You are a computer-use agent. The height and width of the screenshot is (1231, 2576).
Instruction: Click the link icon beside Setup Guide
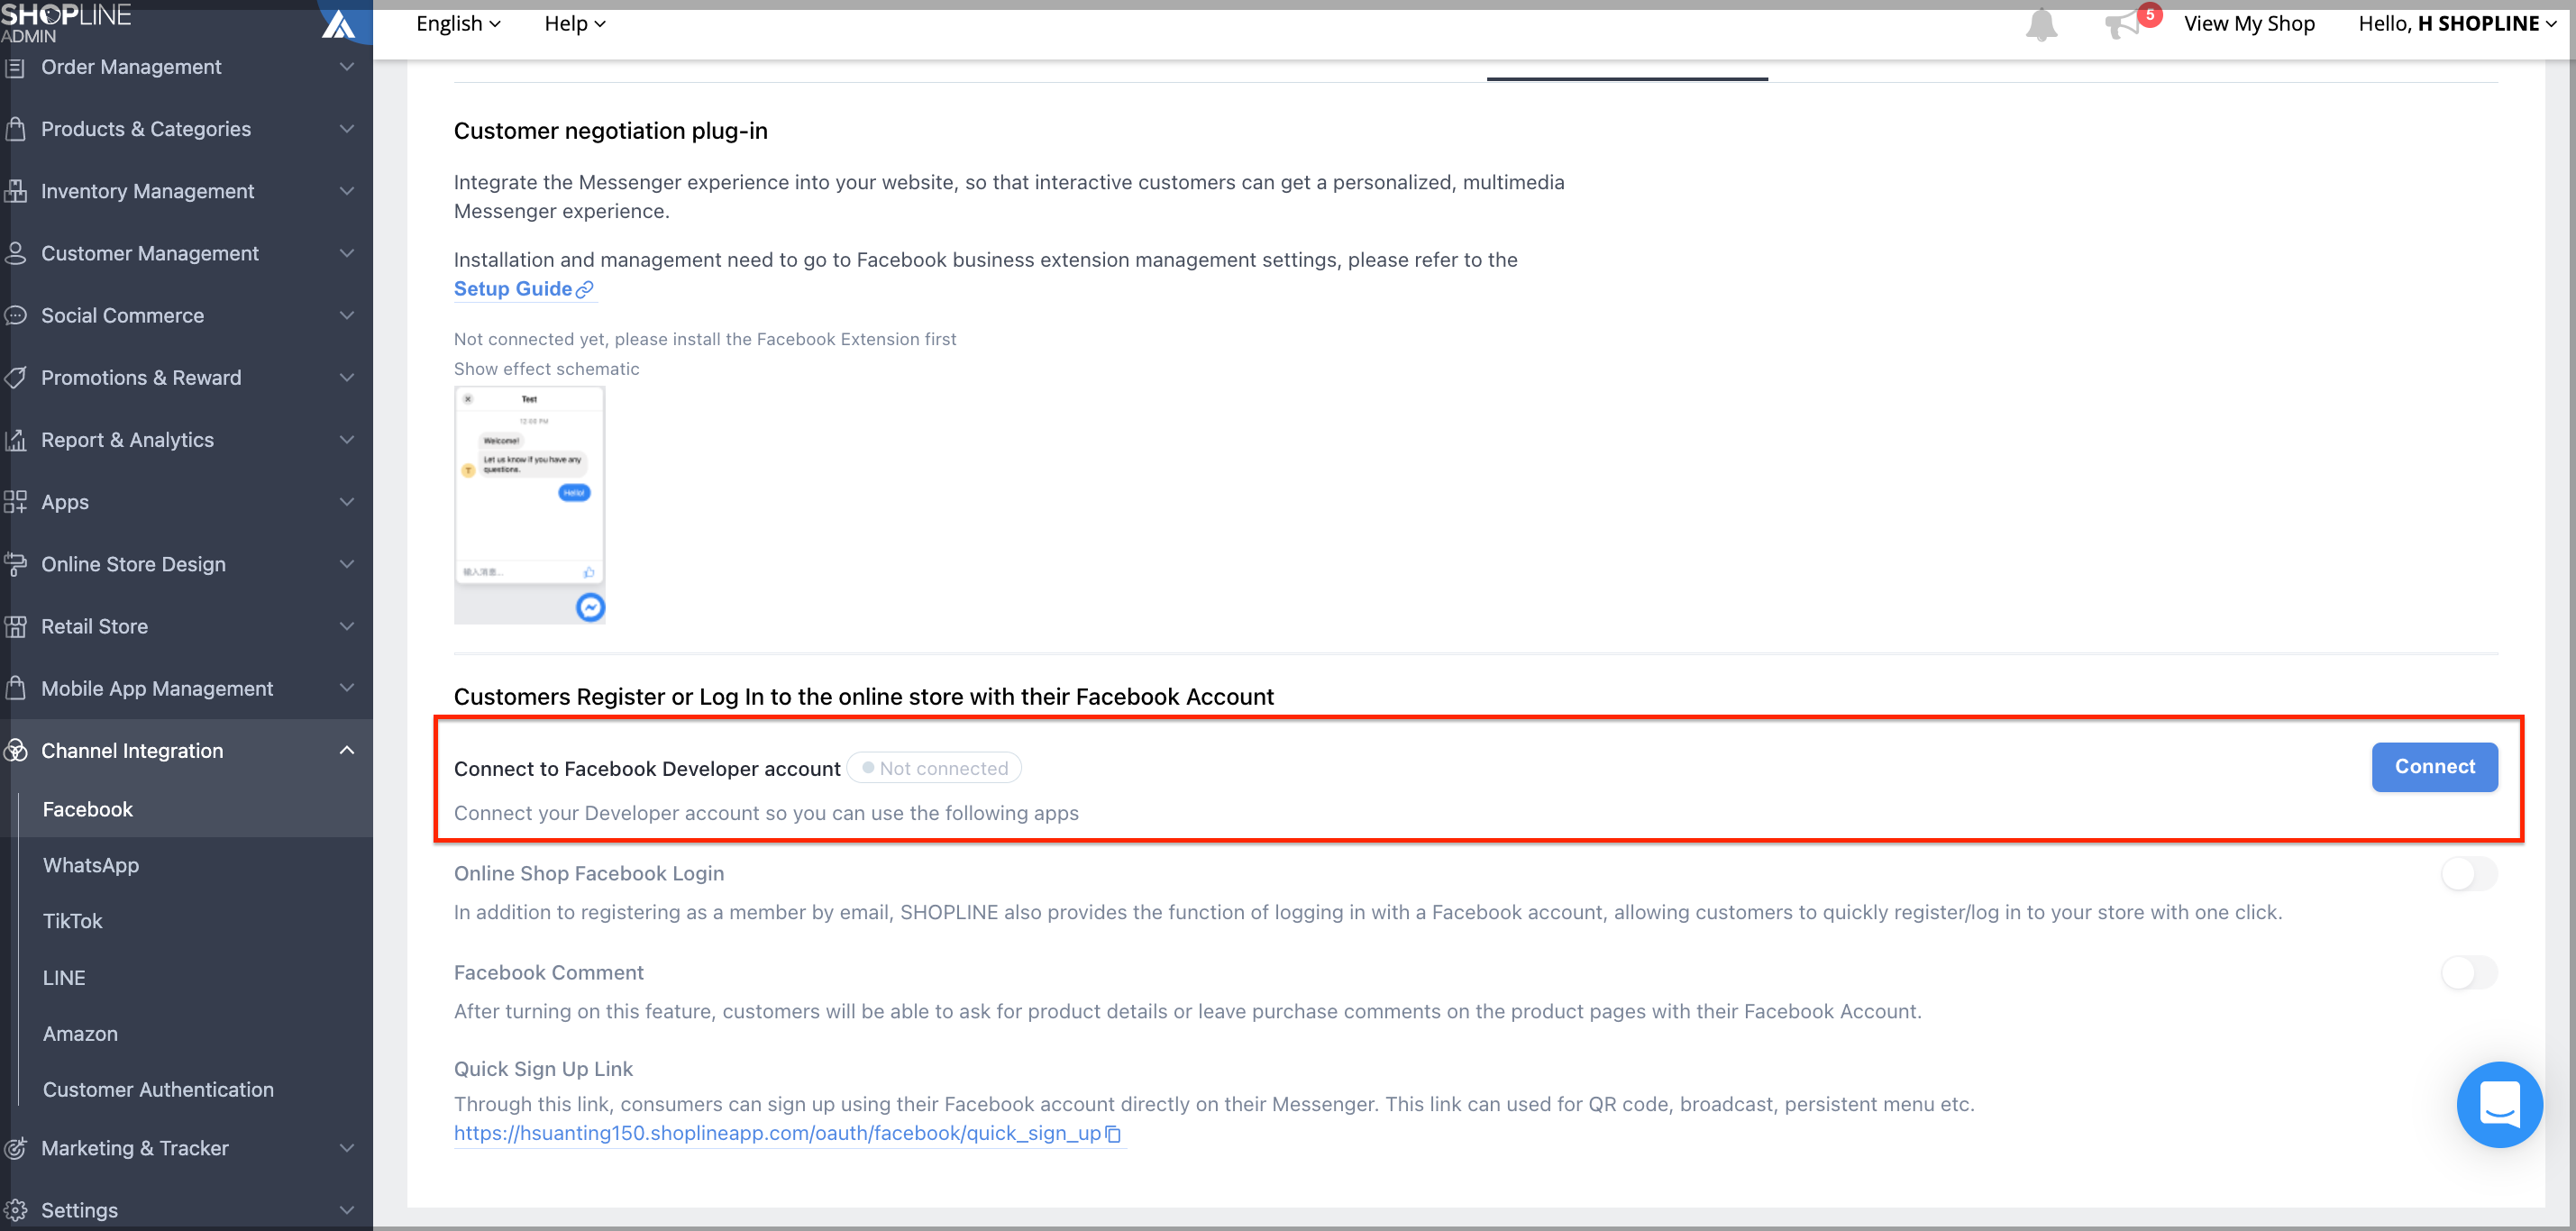point(585,289)
